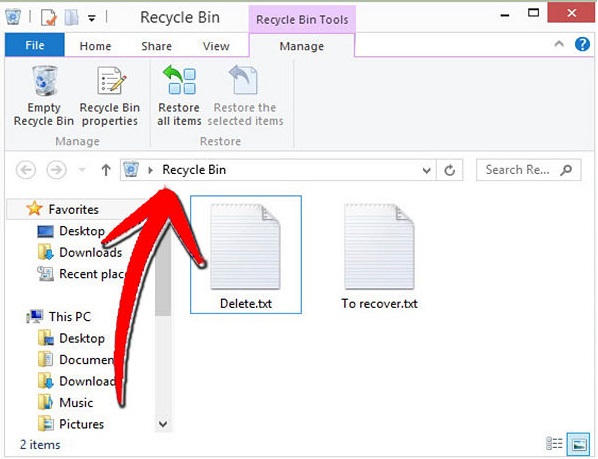This screenshot has height=459, width=598.
Task: Switch to the View ribbon tab
Action: (216, 46)
